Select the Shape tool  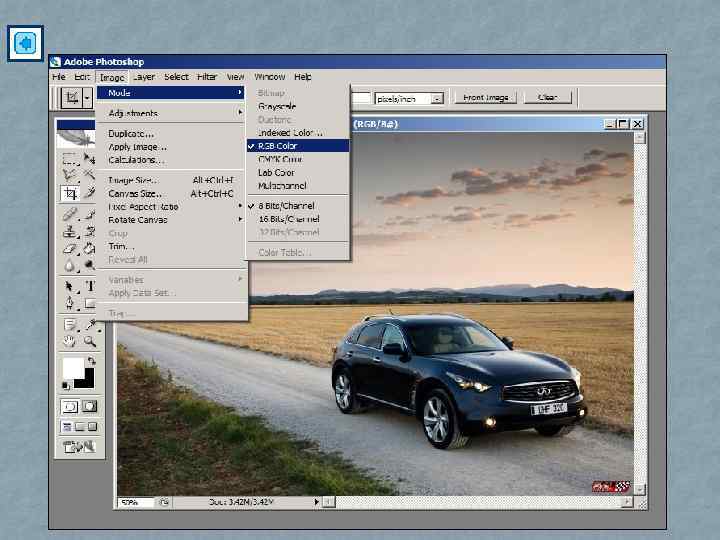(x=90, y=303)
